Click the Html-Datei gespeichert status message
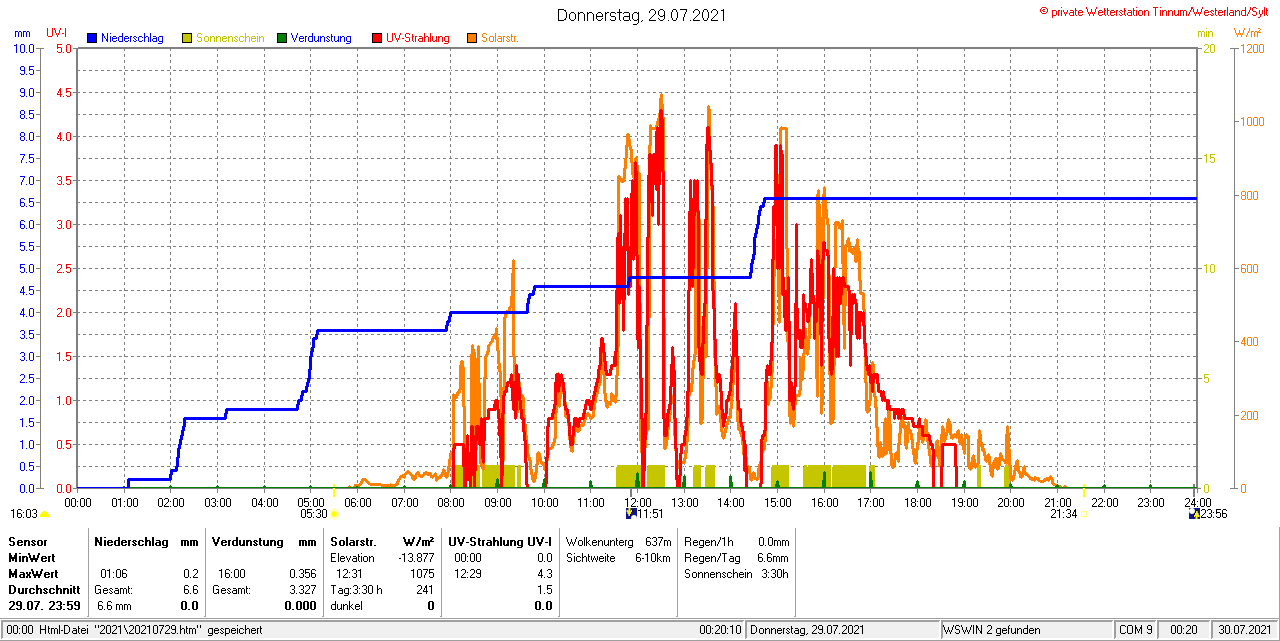 point(150,630)
